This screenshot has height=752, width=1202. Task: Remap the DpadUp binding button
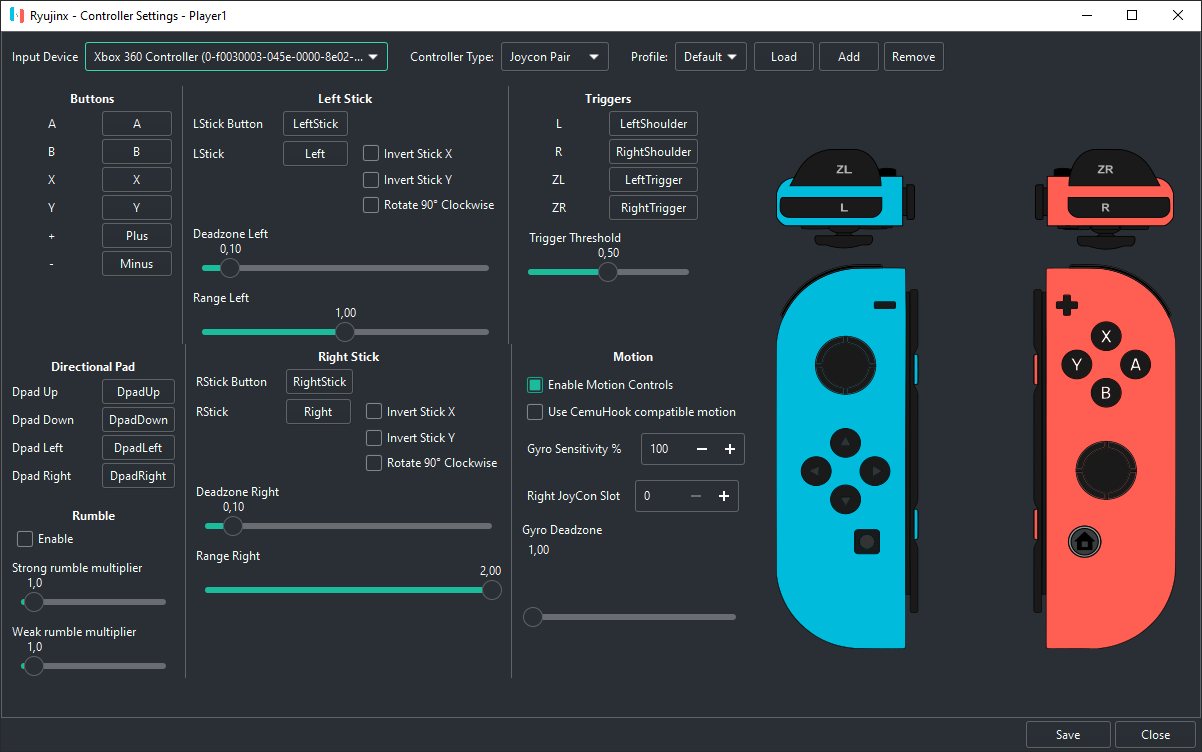click(138, 392)
